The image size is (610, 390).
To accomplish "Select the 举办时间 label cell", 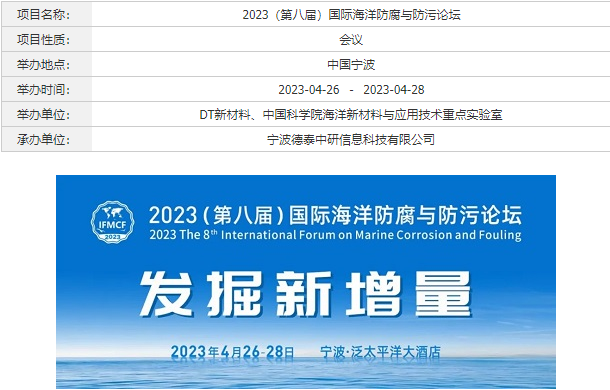I will click(47, 89).
